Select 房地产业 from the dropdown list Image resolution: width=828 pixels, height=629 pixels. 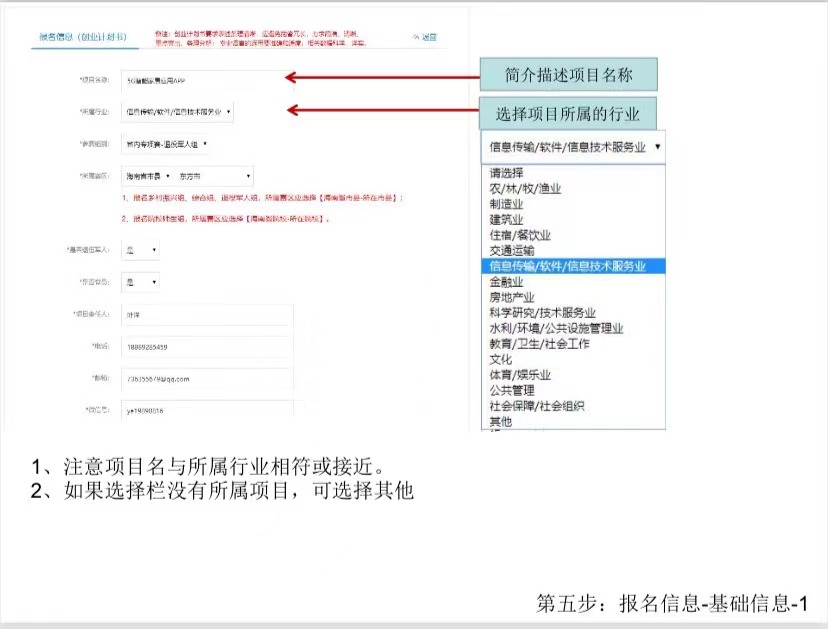[x=512, y=297]
